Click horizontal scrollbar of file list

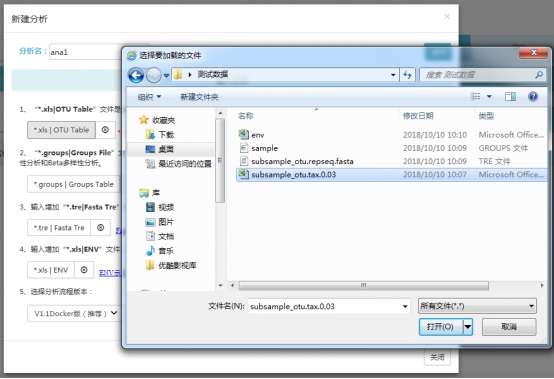point(363,285)
